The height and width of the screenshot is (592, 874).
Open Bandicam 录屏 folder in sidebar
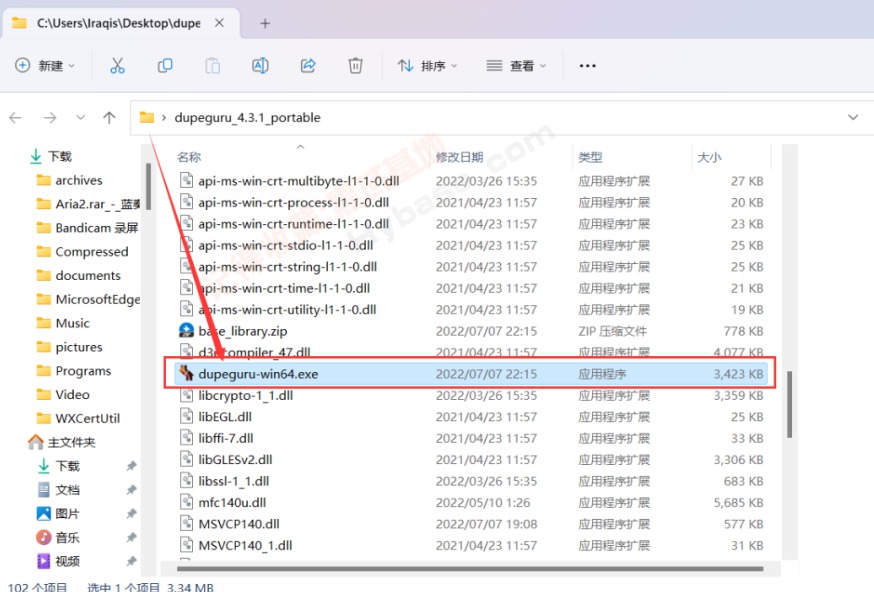point(87,227)
